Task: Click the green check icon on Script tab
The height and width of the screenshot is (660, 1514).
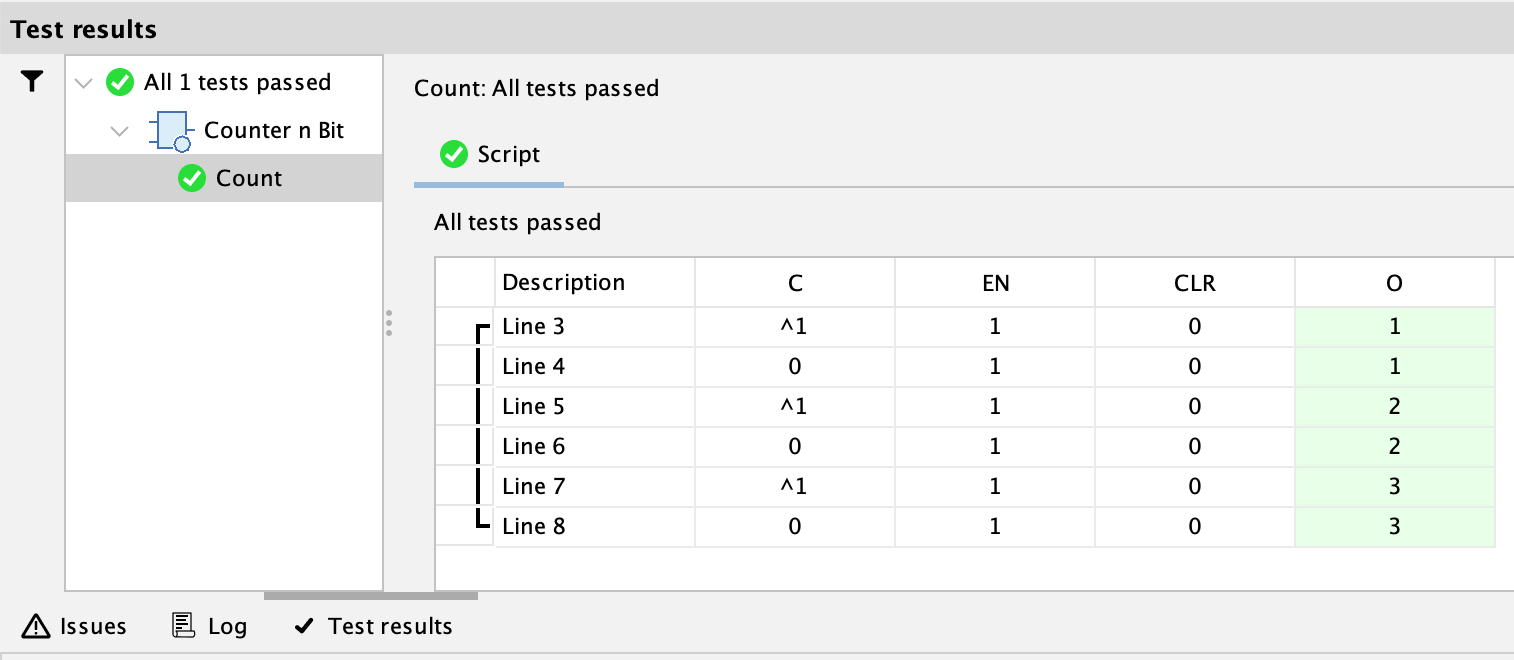Action: click(454, 155)
